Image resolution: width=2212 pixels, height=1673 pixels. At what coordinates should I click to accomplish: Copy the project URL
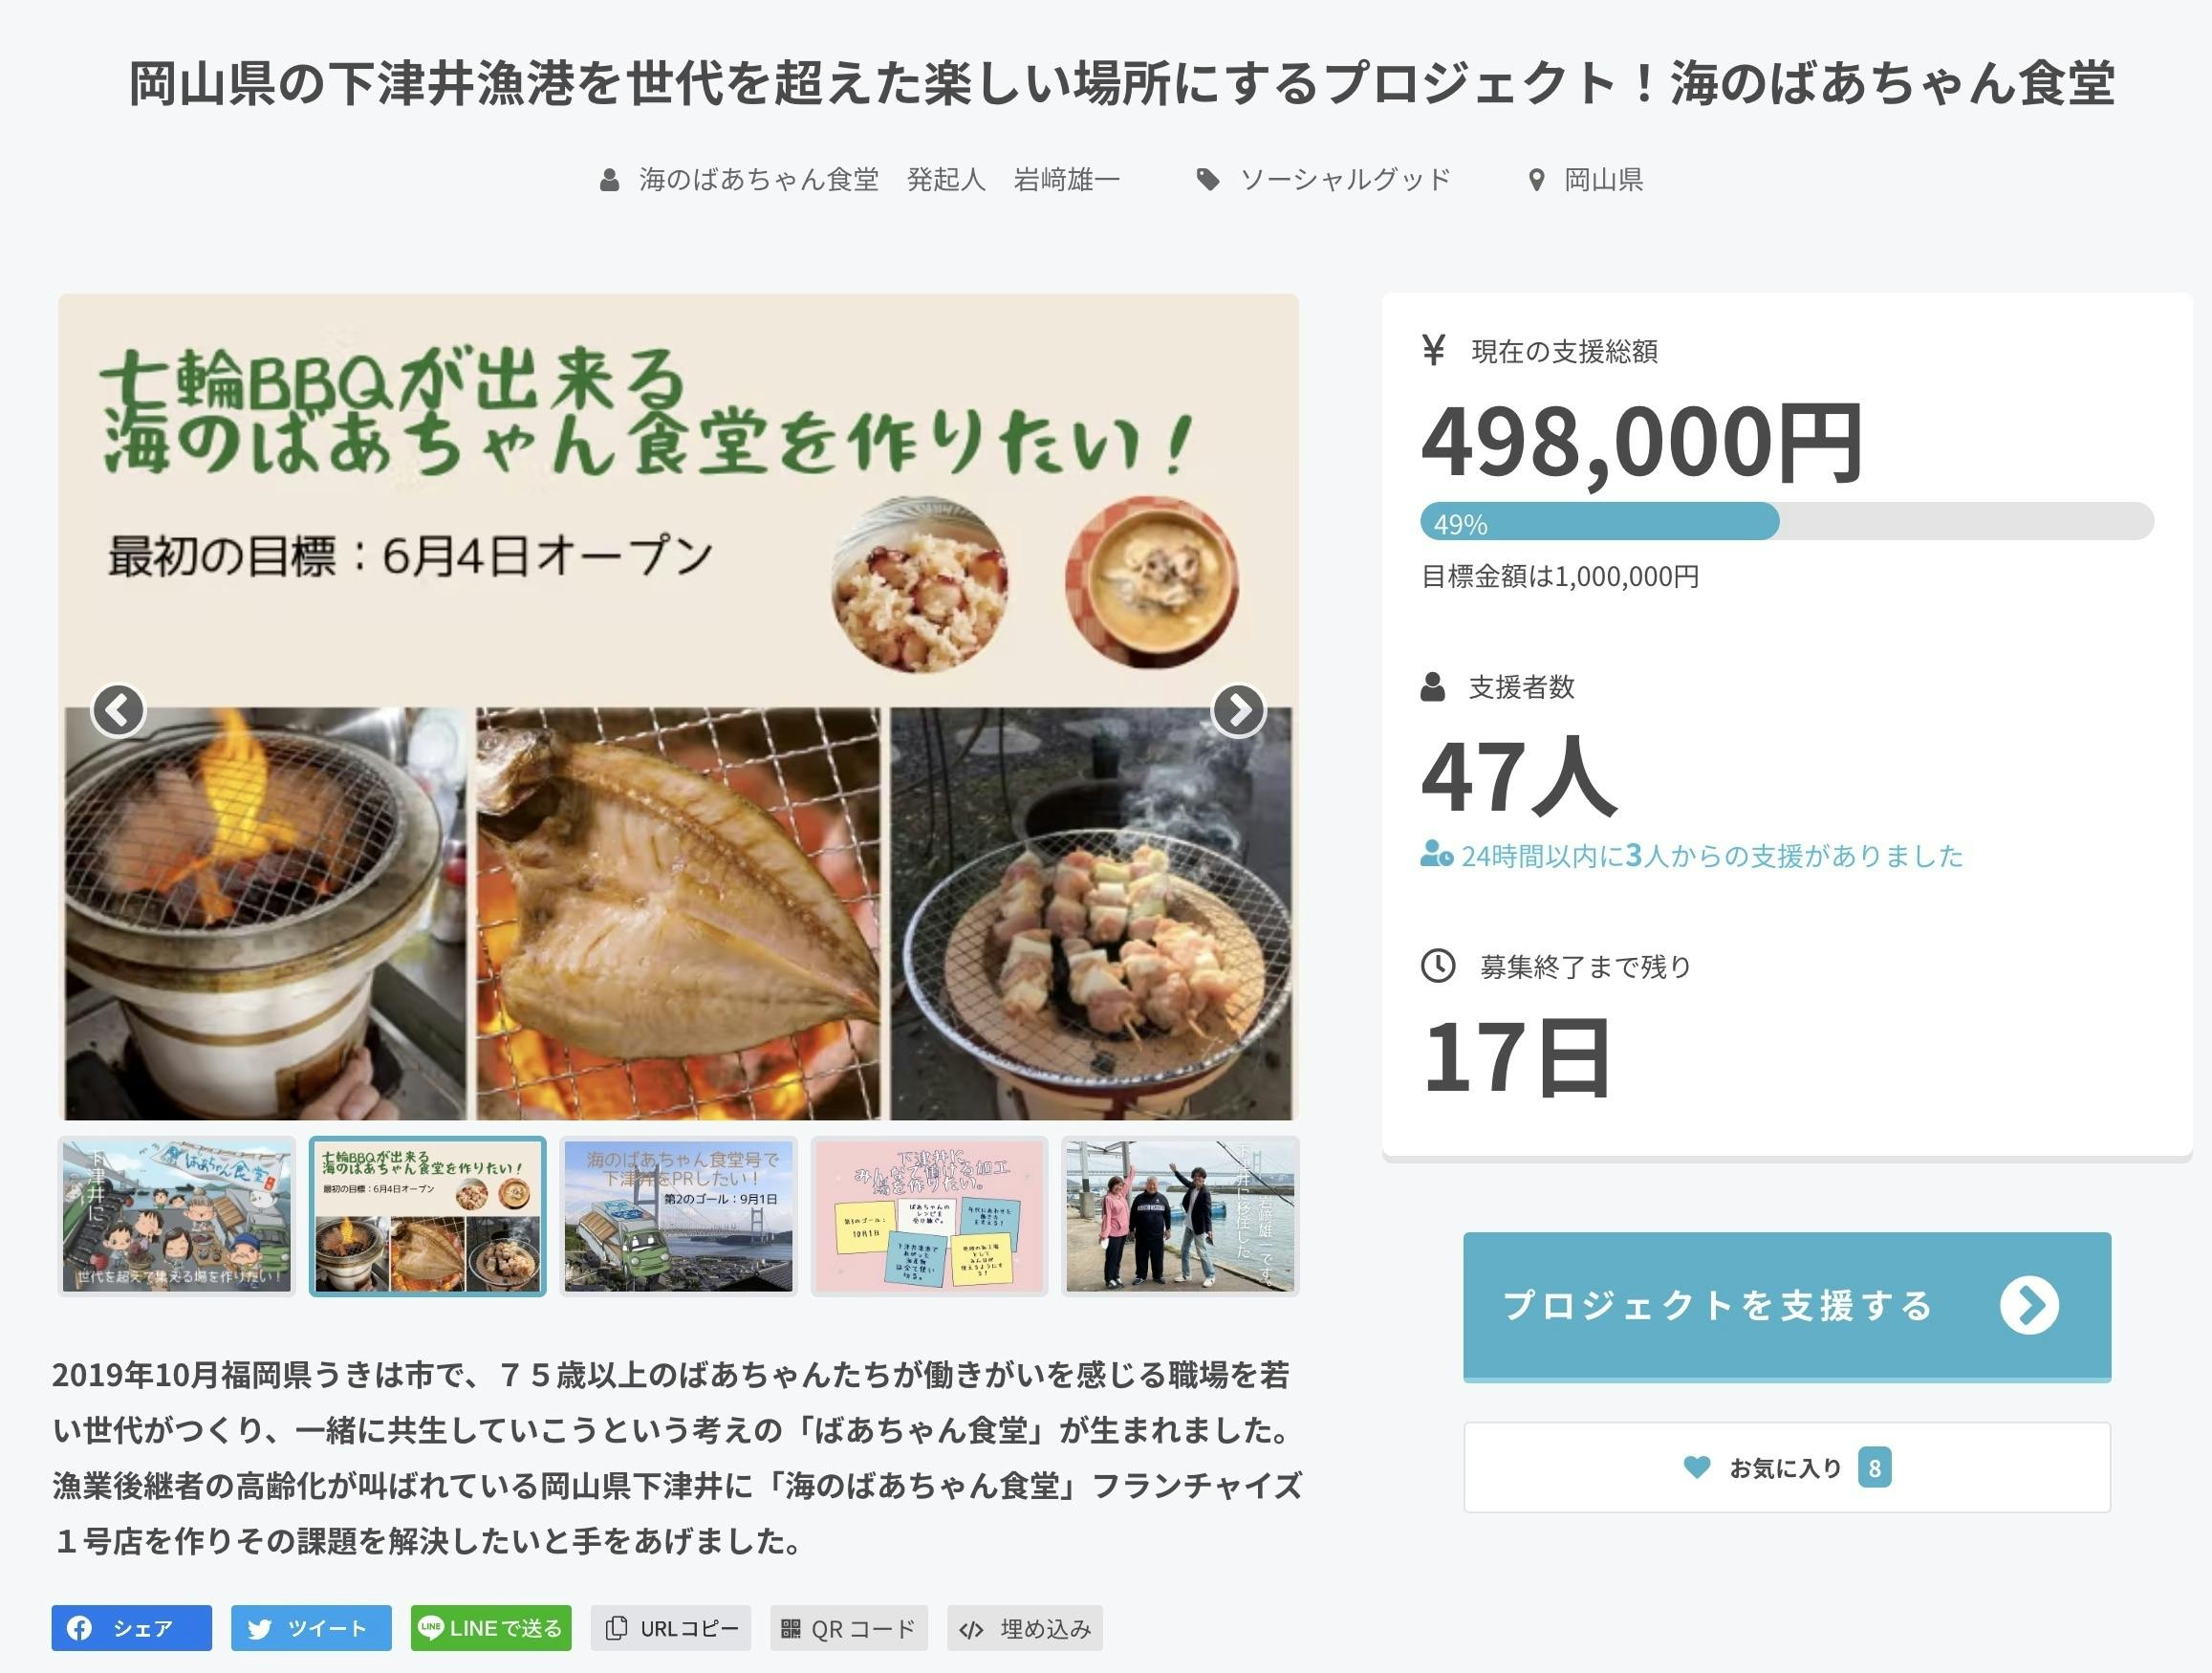point(671,1628)
